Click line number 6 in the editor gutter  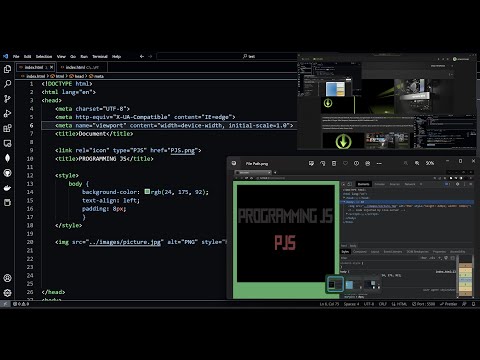31,125
